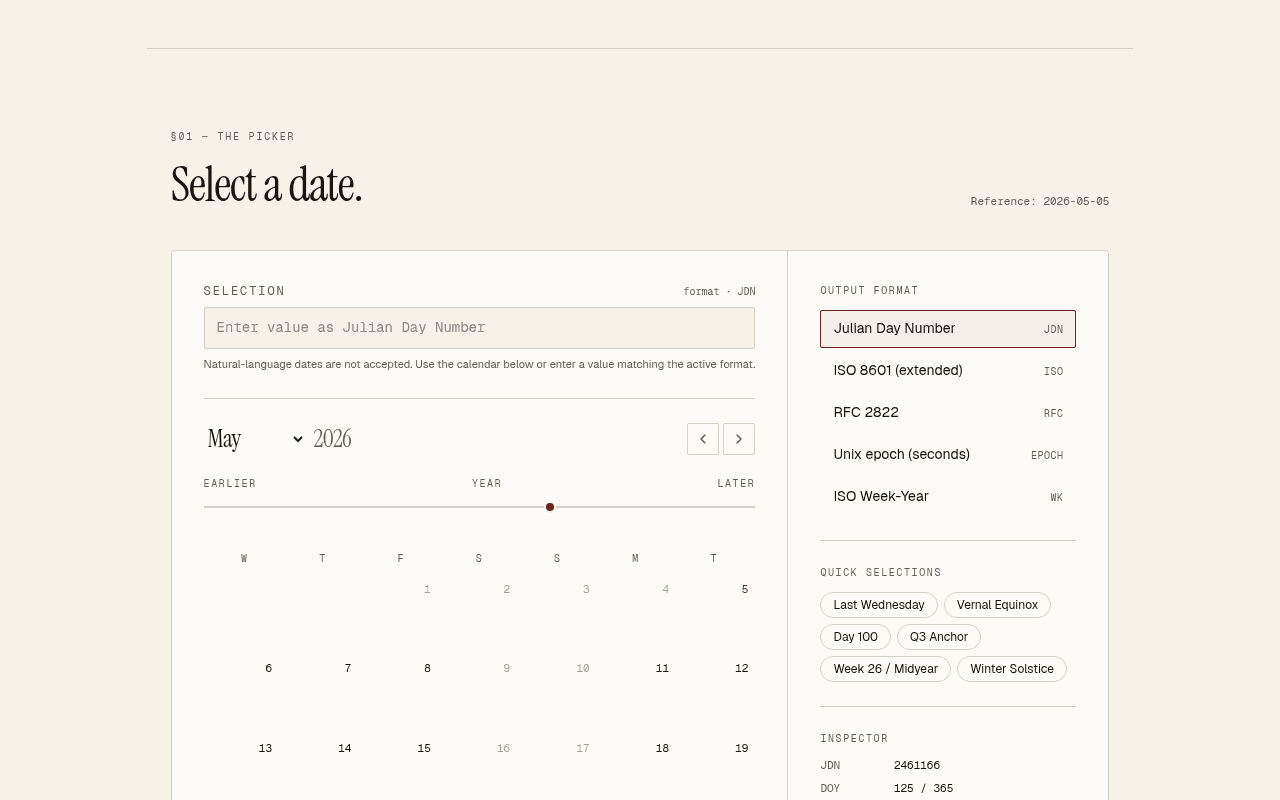Choose the Winter Solstice quick selection
Viewport: 1280px width, 800px height.
(1012, 669)
